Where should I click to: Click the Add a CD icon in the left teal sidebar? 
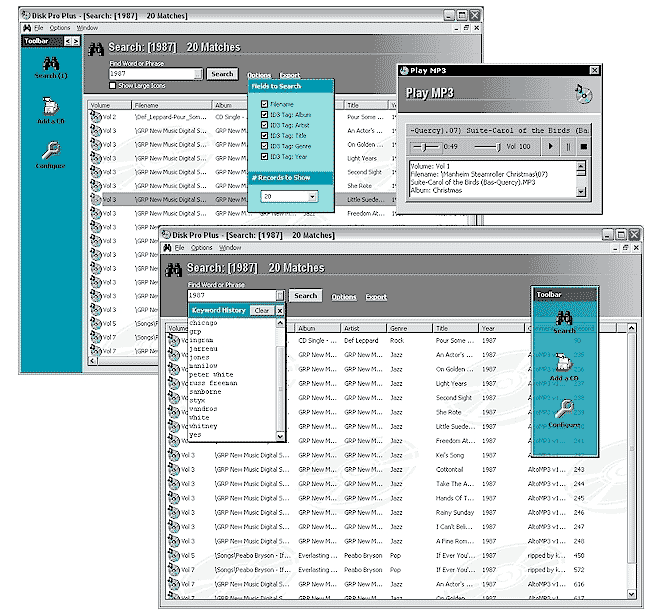click(49, 108)
